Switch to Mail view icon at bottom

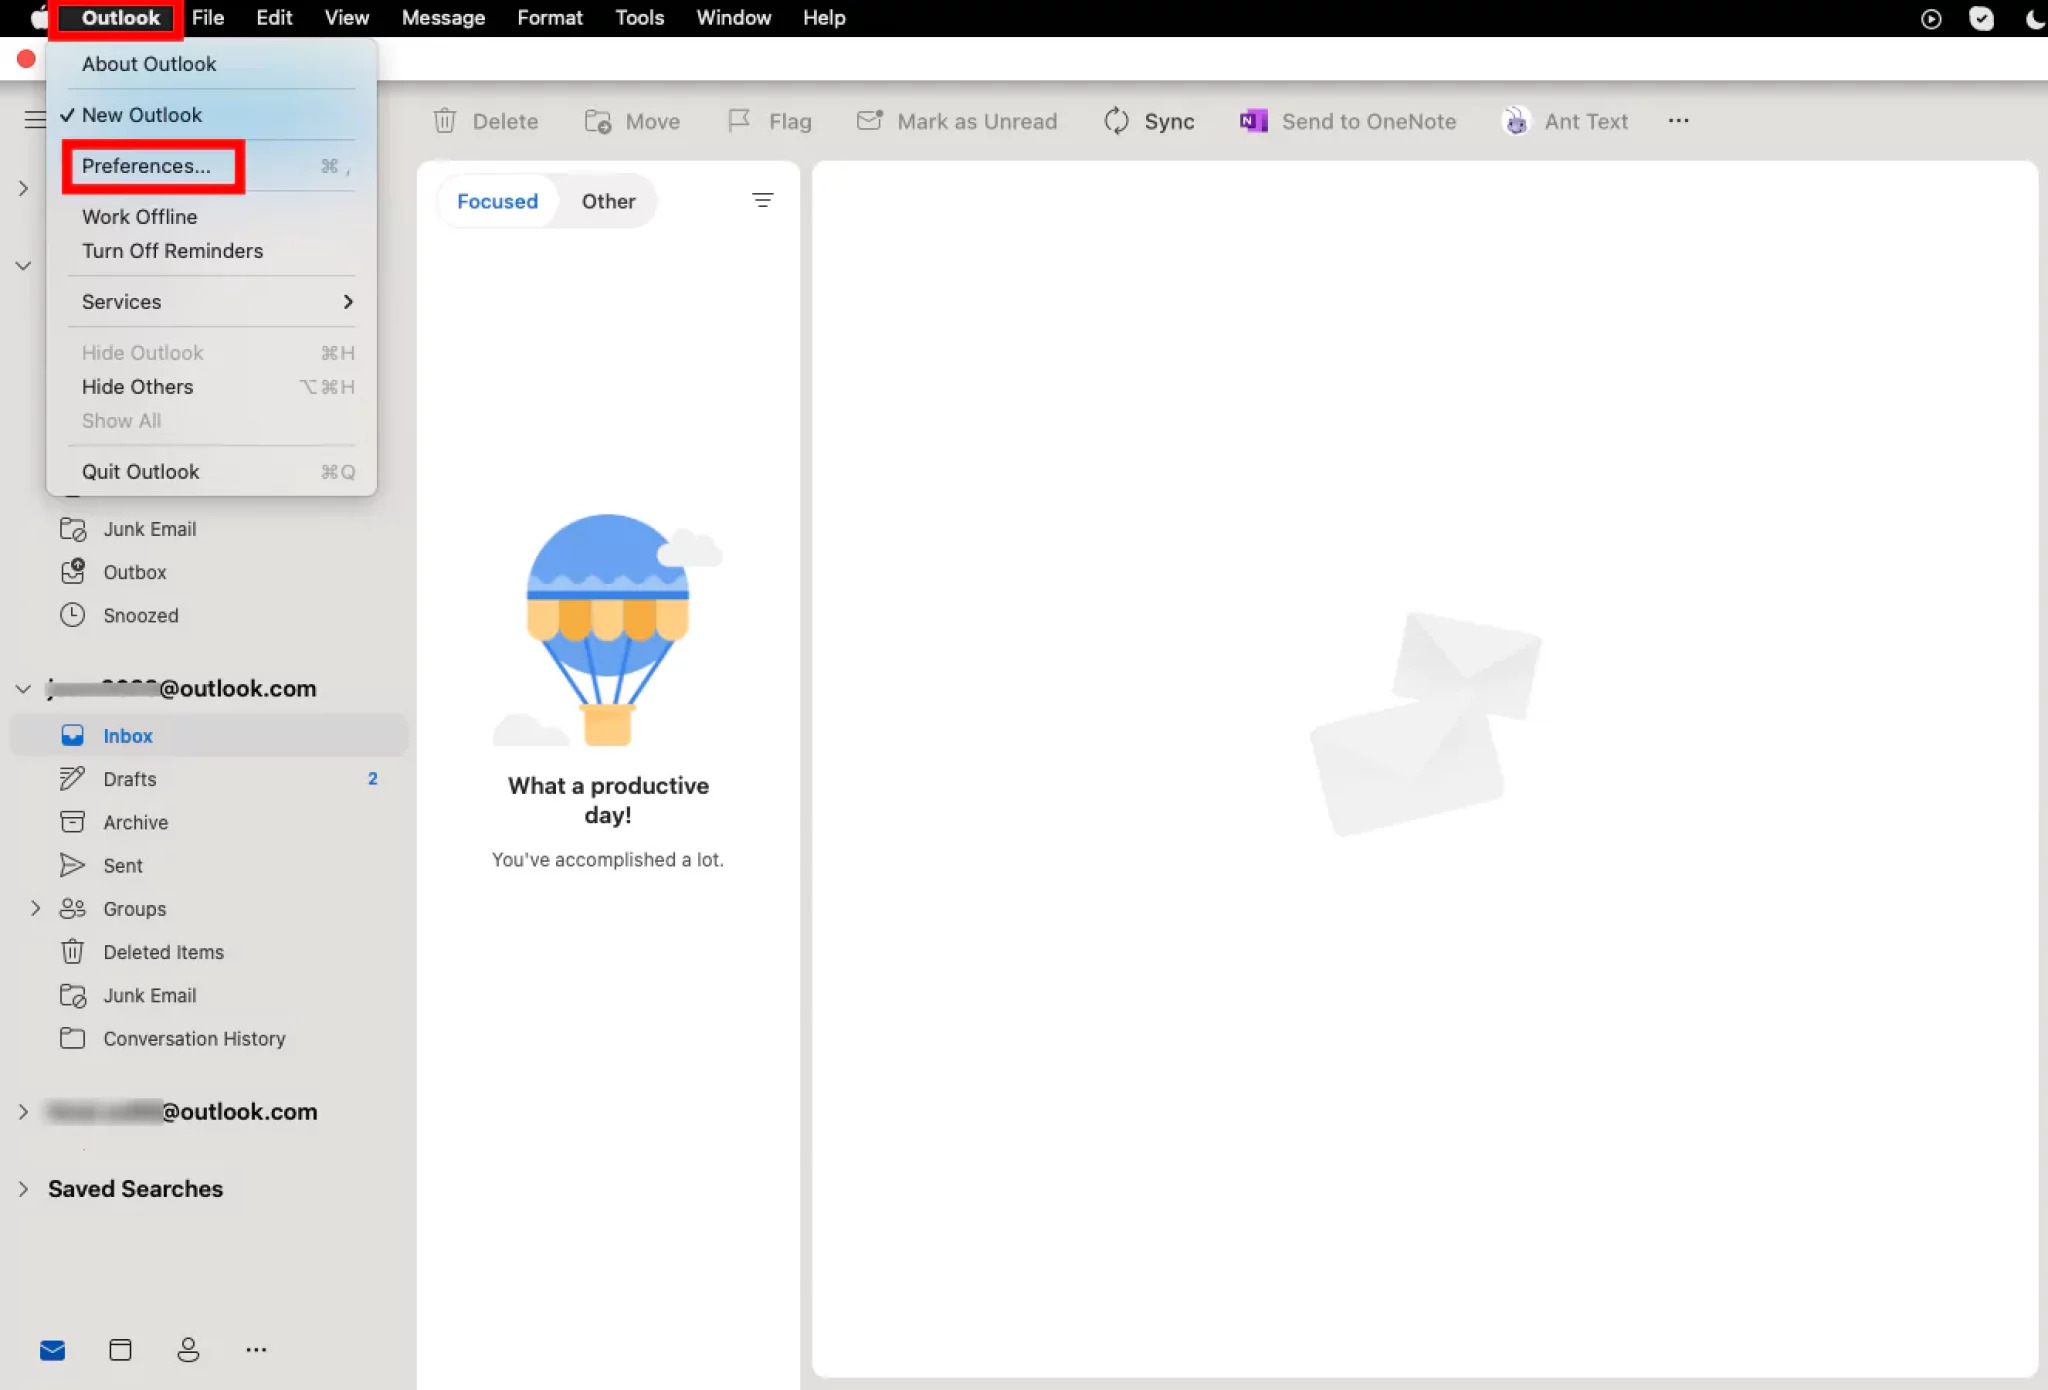point(53,1350)
